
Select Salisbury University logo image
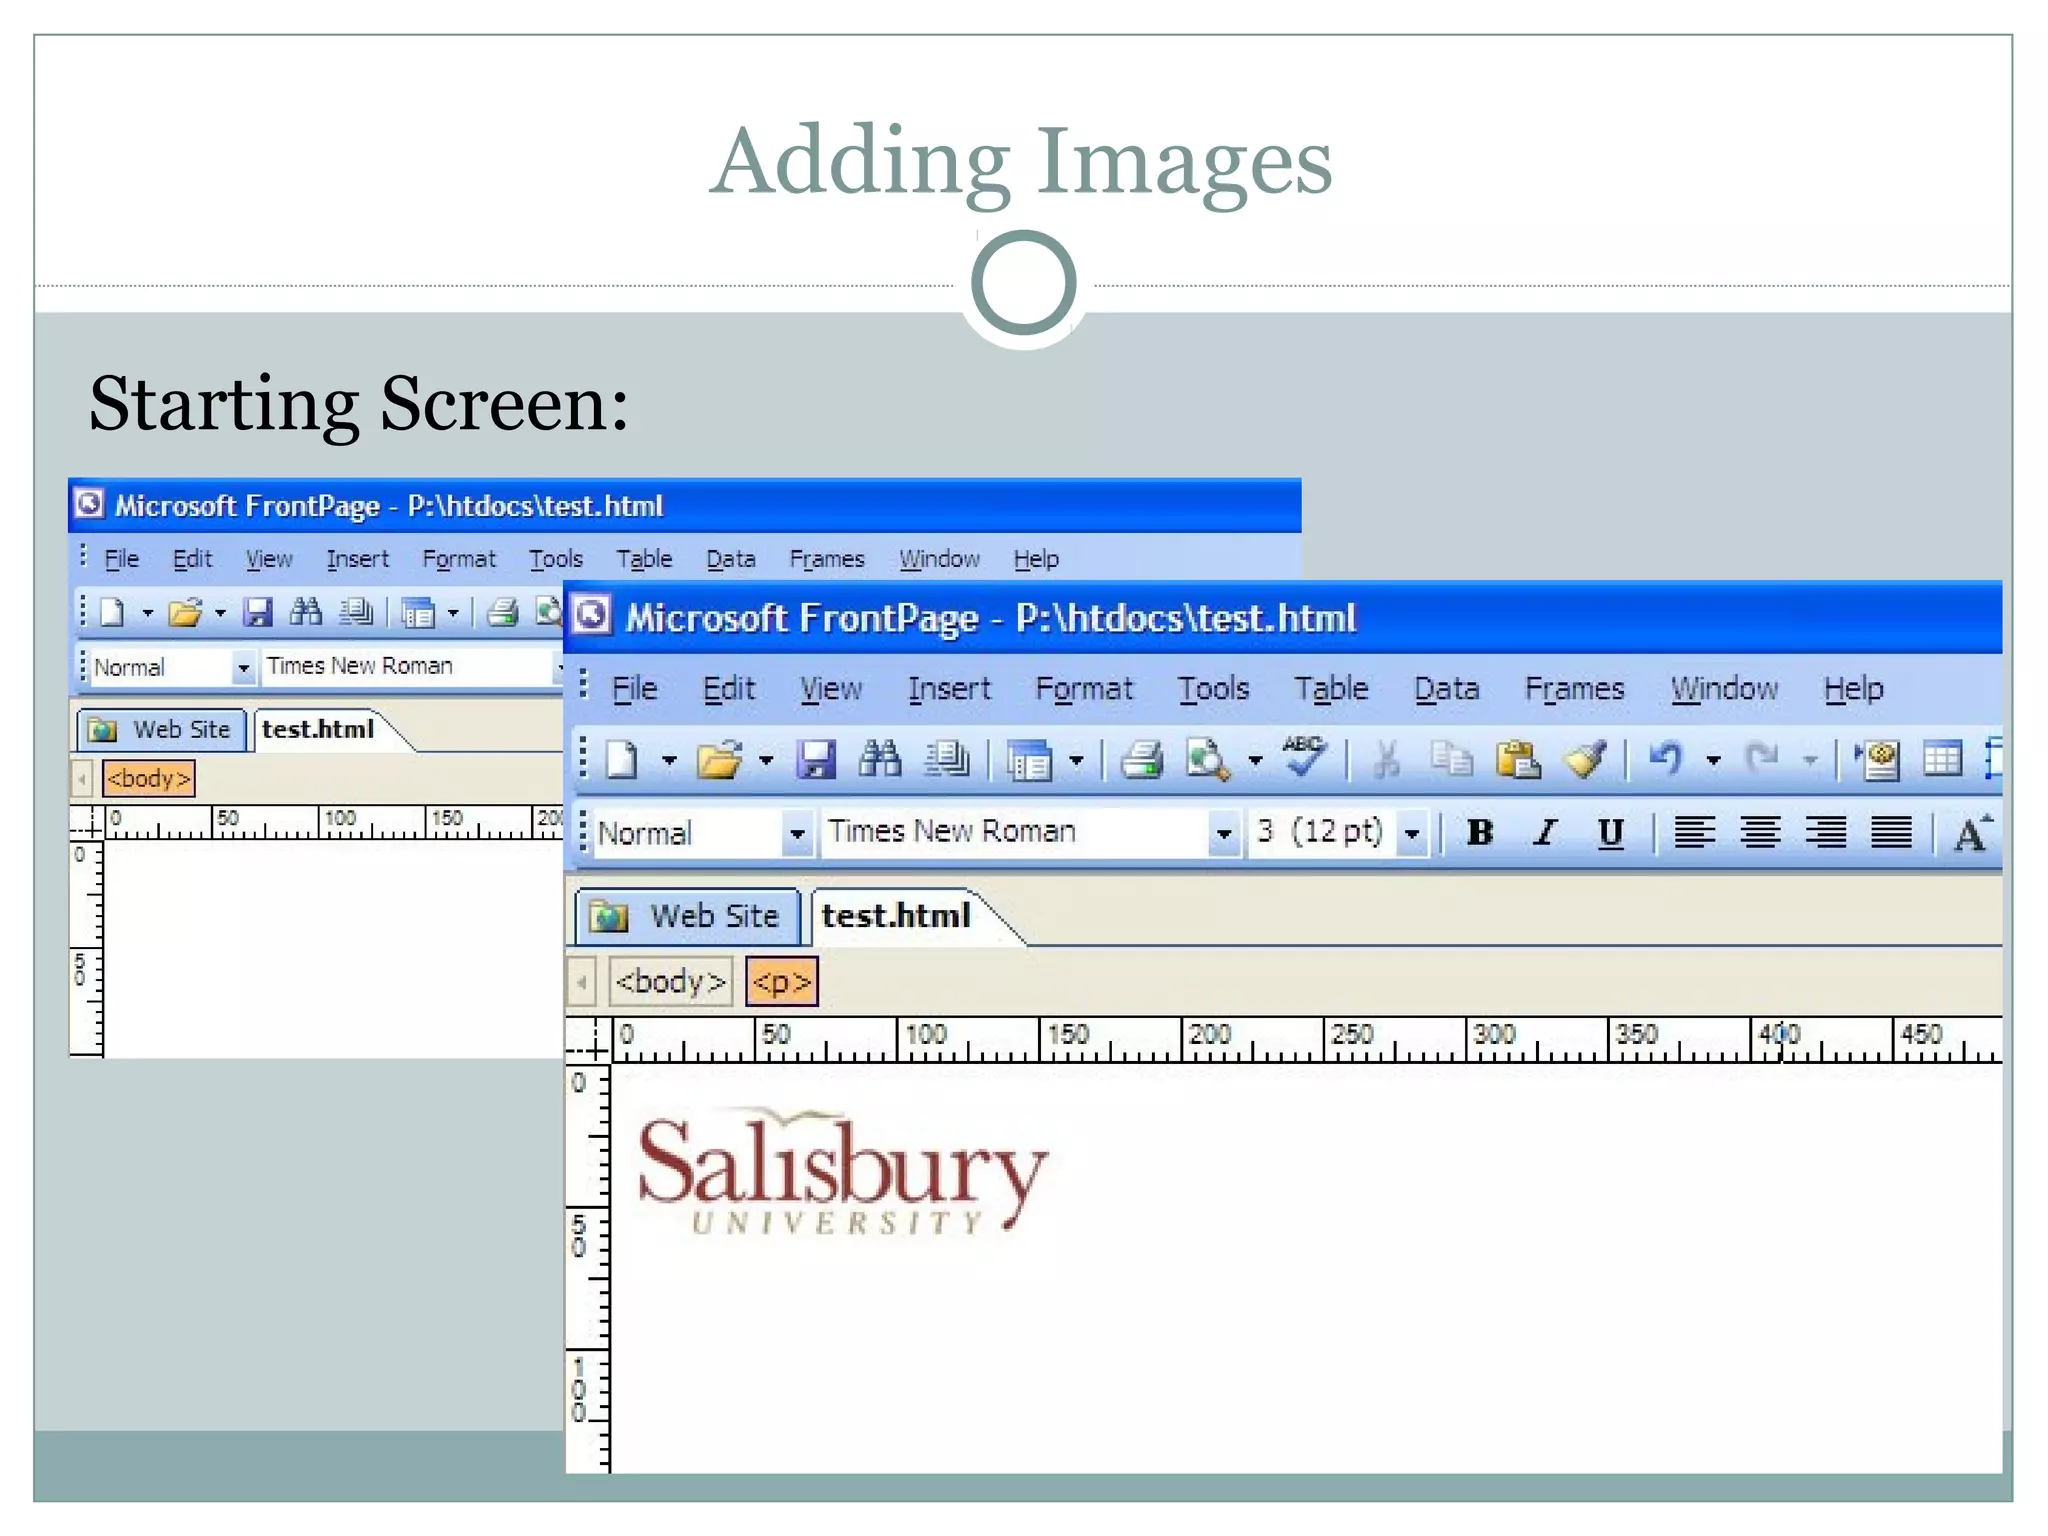point(843,1171)
